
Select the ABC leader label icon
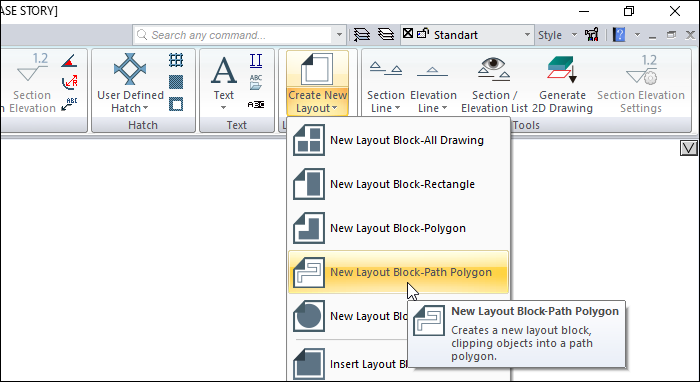[x=69, y=104]
